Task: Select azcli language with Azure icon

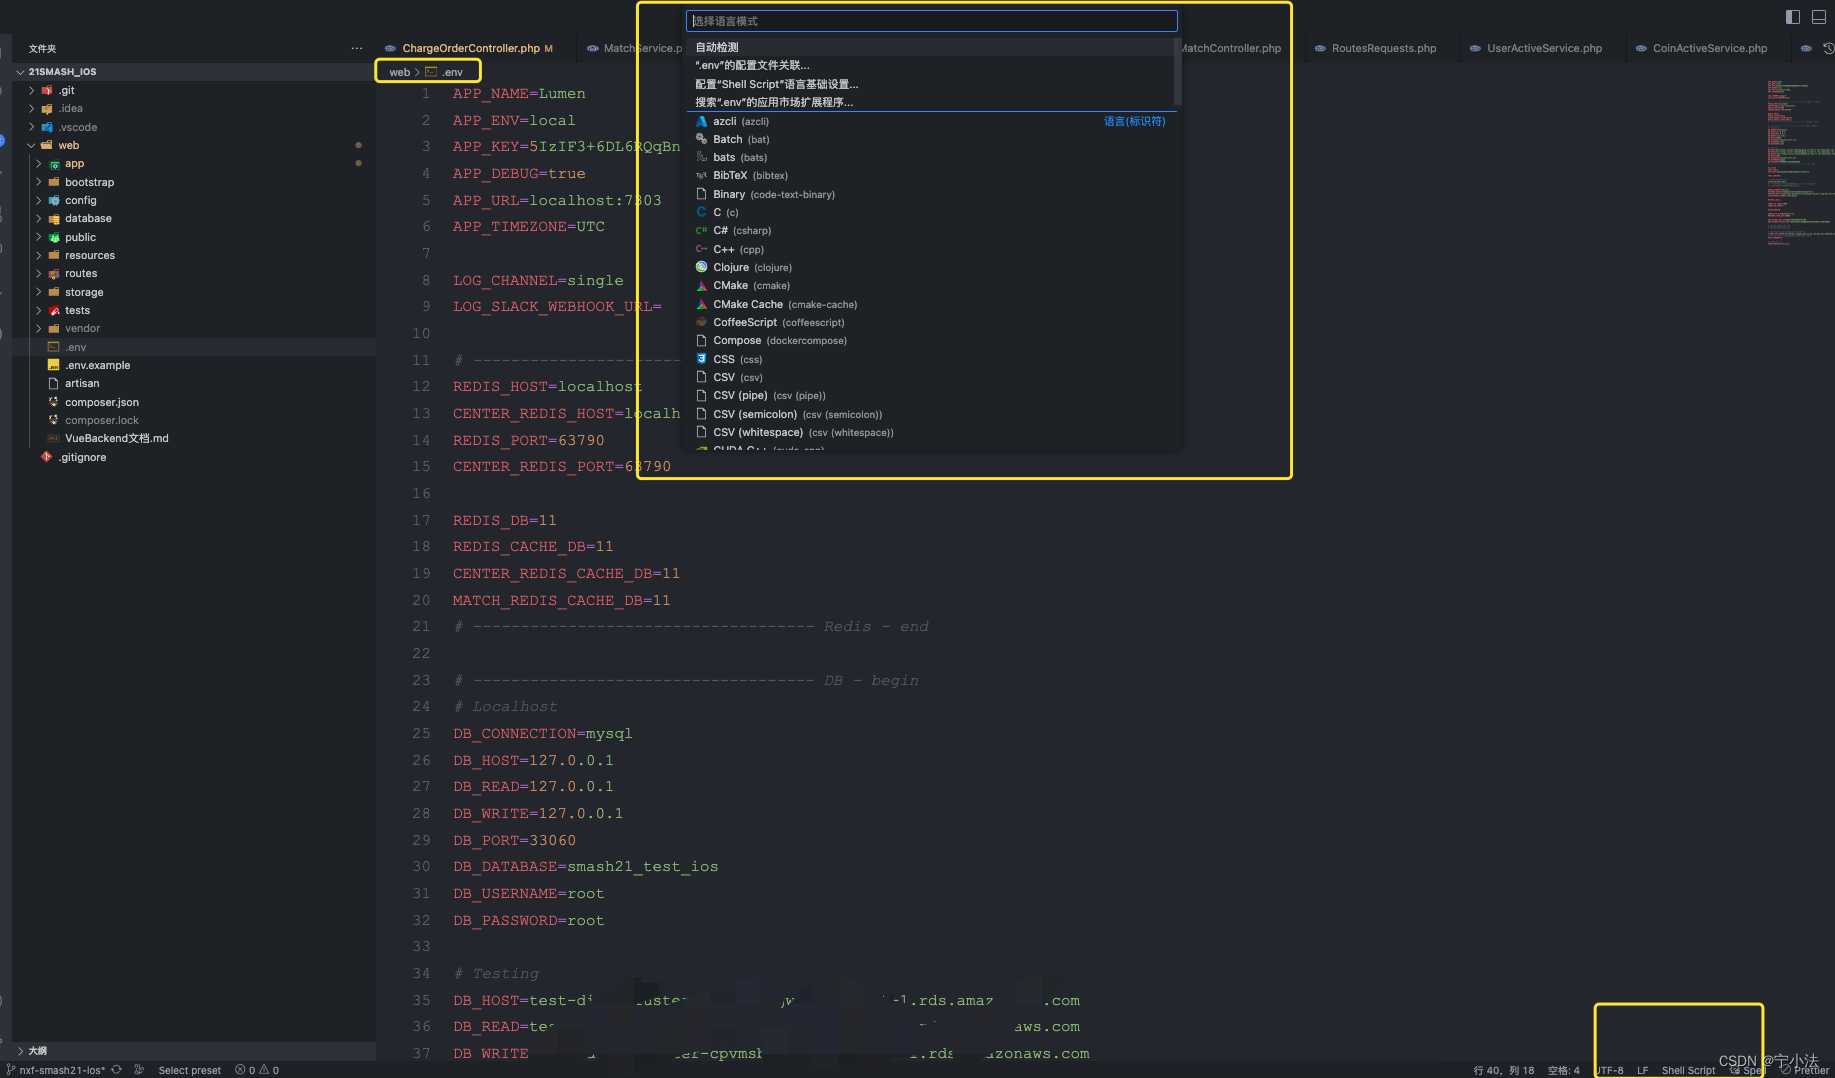Action: pyautogui.click(x=931, y=121)
